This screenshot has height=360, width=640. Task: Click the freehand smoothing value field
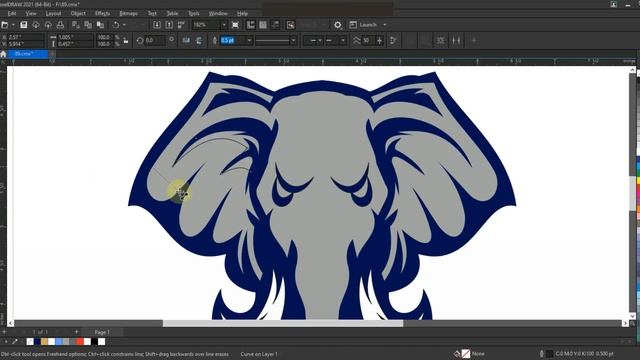point(368,40)
